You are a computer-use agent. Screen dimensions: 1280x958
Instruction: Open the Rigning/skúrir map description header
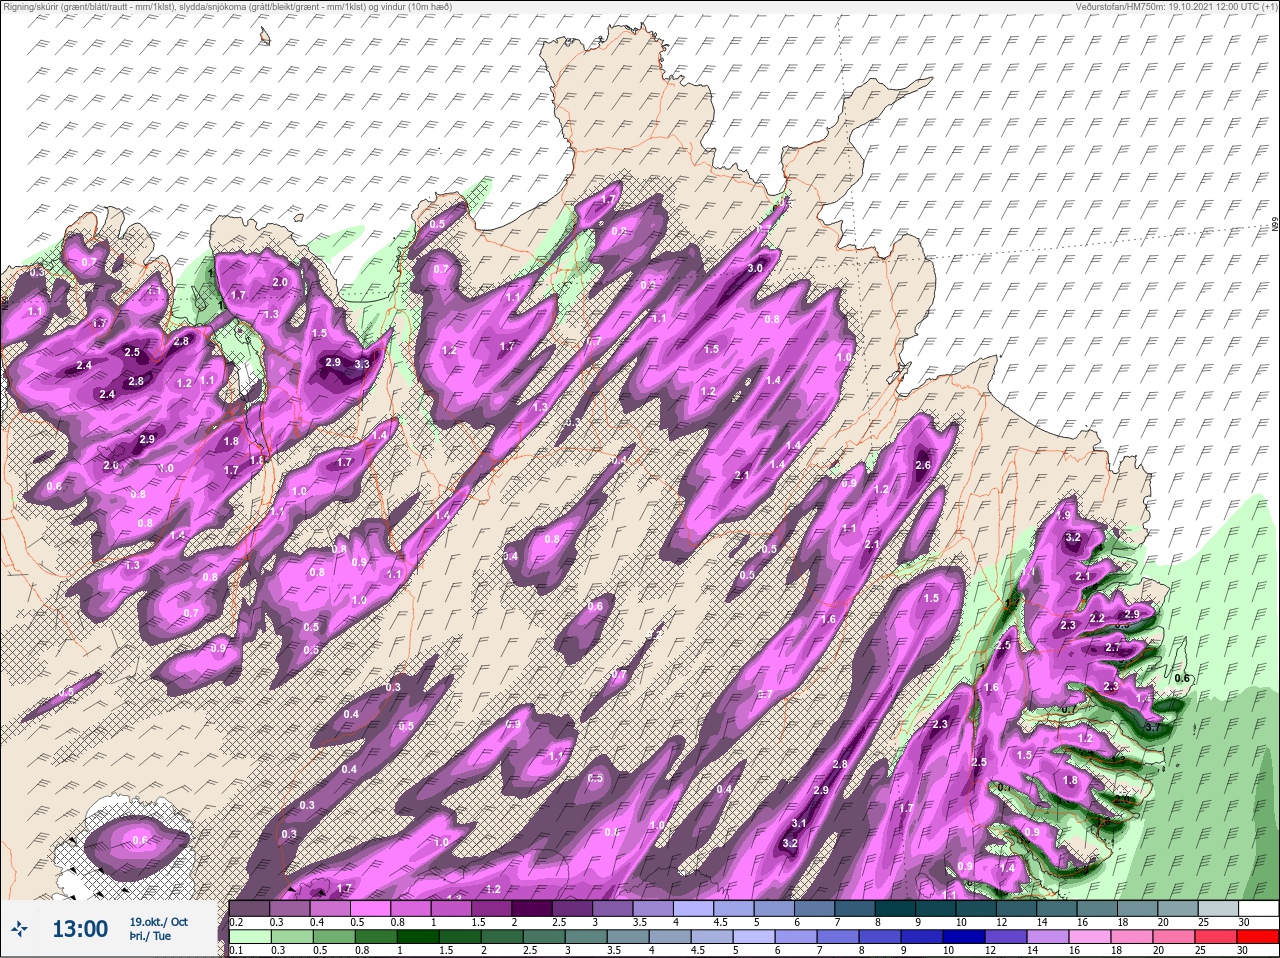click(228, 7)
